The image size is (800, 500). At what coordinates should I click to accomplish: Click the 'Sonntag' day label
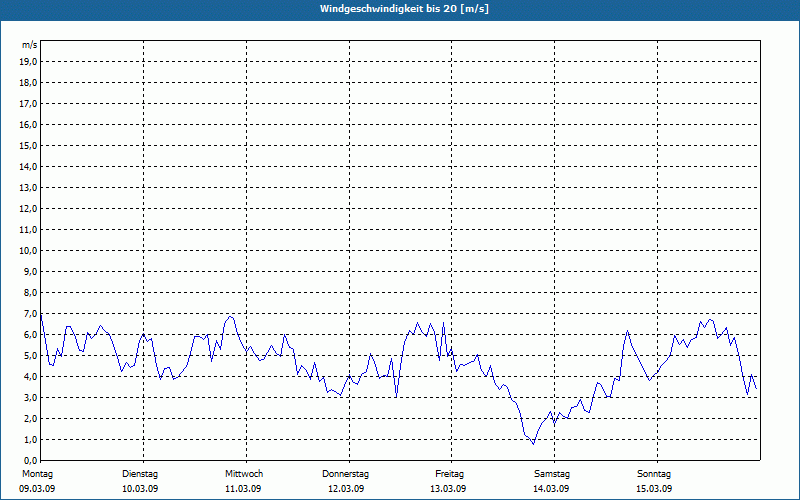click(654, 474)
